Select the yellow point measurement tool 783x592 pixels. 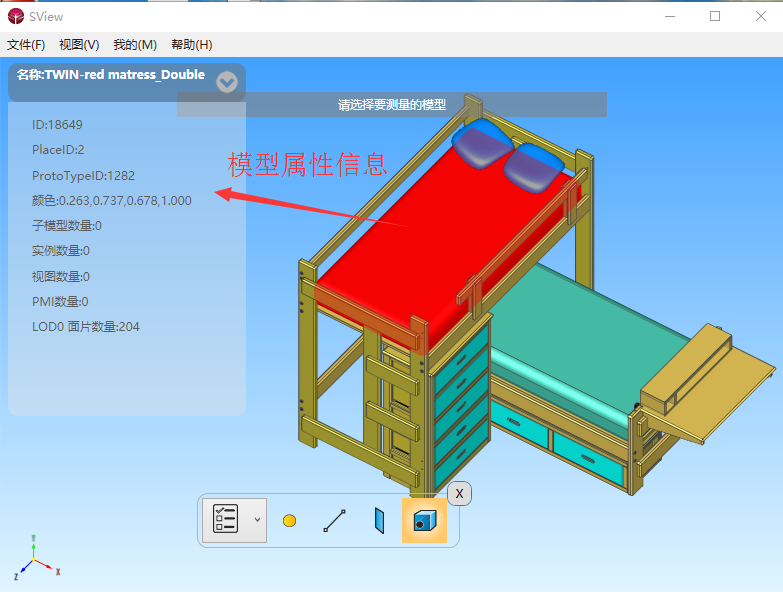tap(289, 521)
